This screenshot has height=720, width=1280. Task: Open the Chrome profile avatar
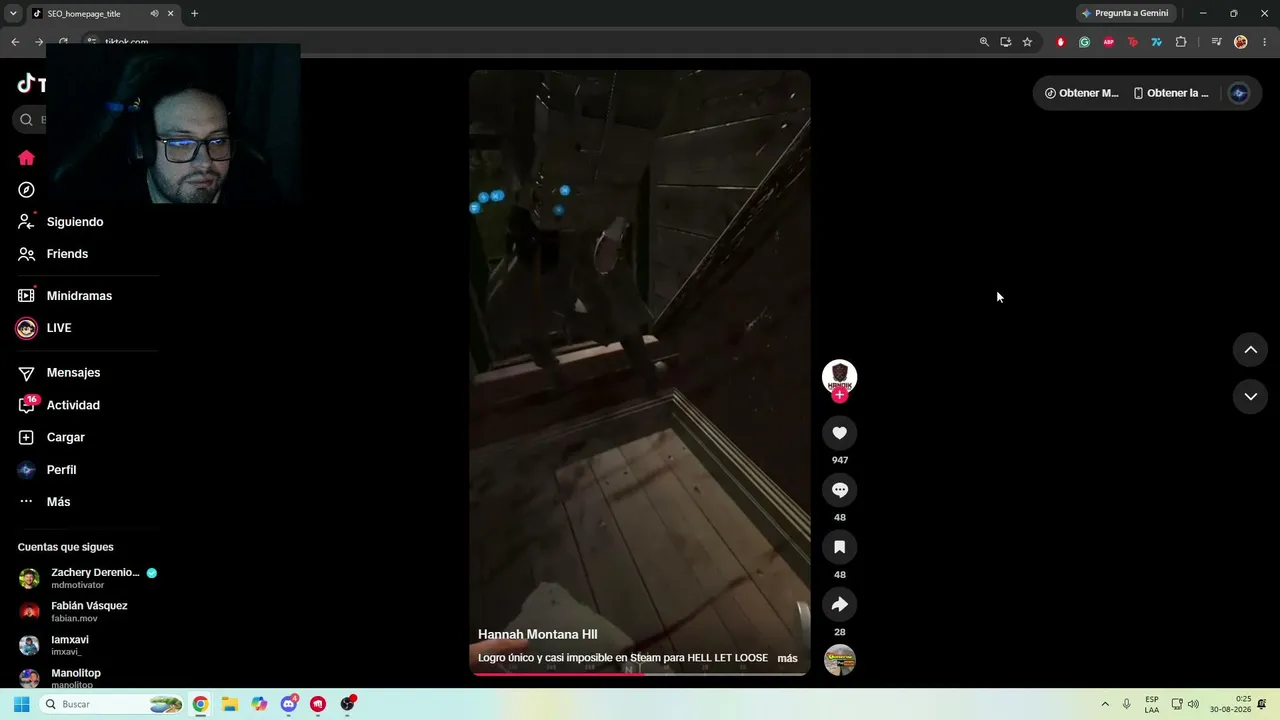pyautogui.click(x=1241, y=42)
